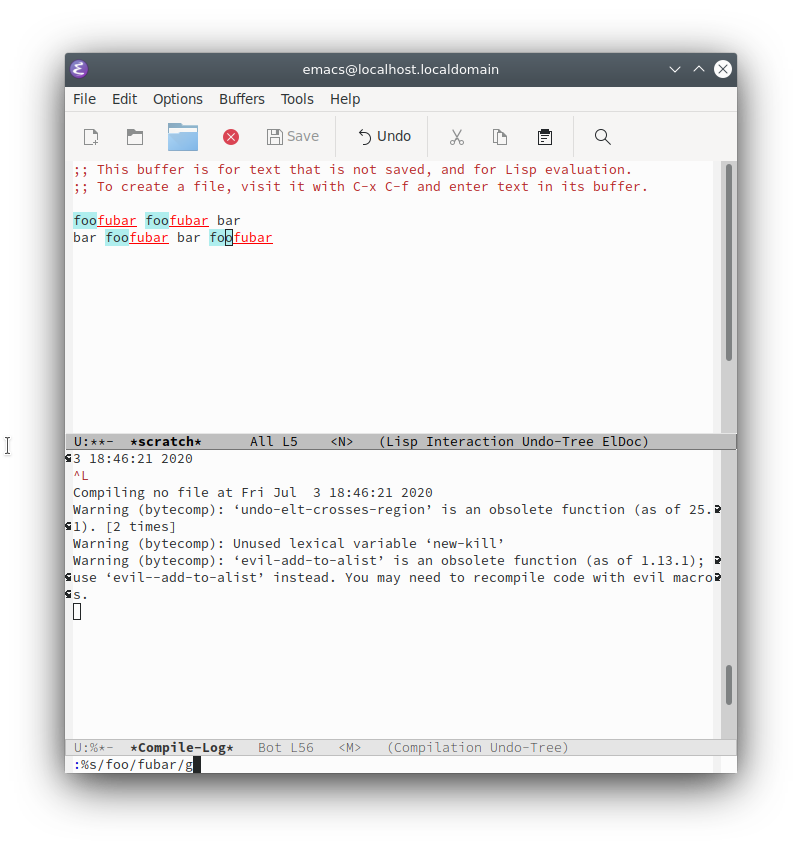Viewport: 802px width, 850px height.
Task: Click Lisp Interaction mode name in mode line
Action: (448, 442)
